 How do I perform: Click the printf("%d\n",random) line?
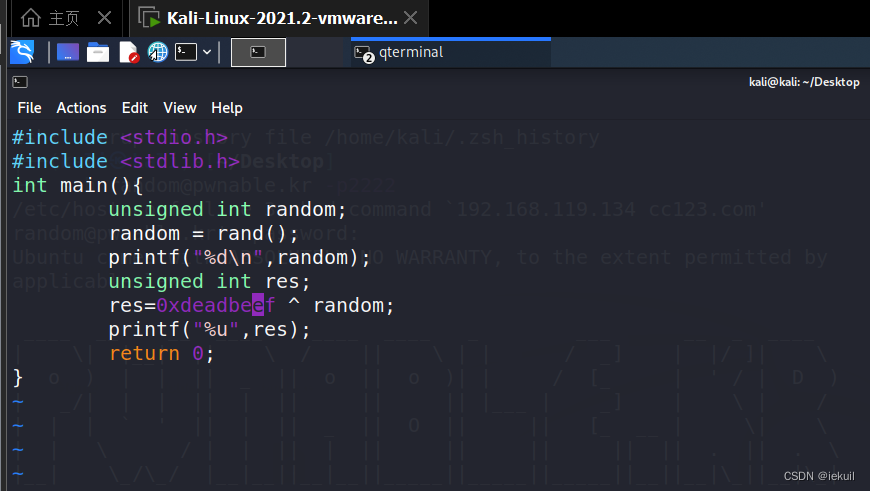239,257
